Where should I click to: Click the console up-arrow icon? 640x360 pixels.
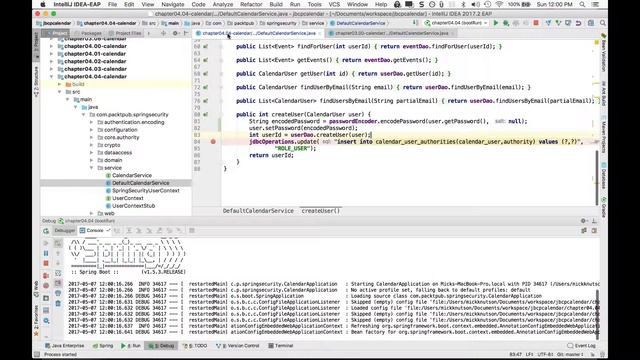point(58,253)
